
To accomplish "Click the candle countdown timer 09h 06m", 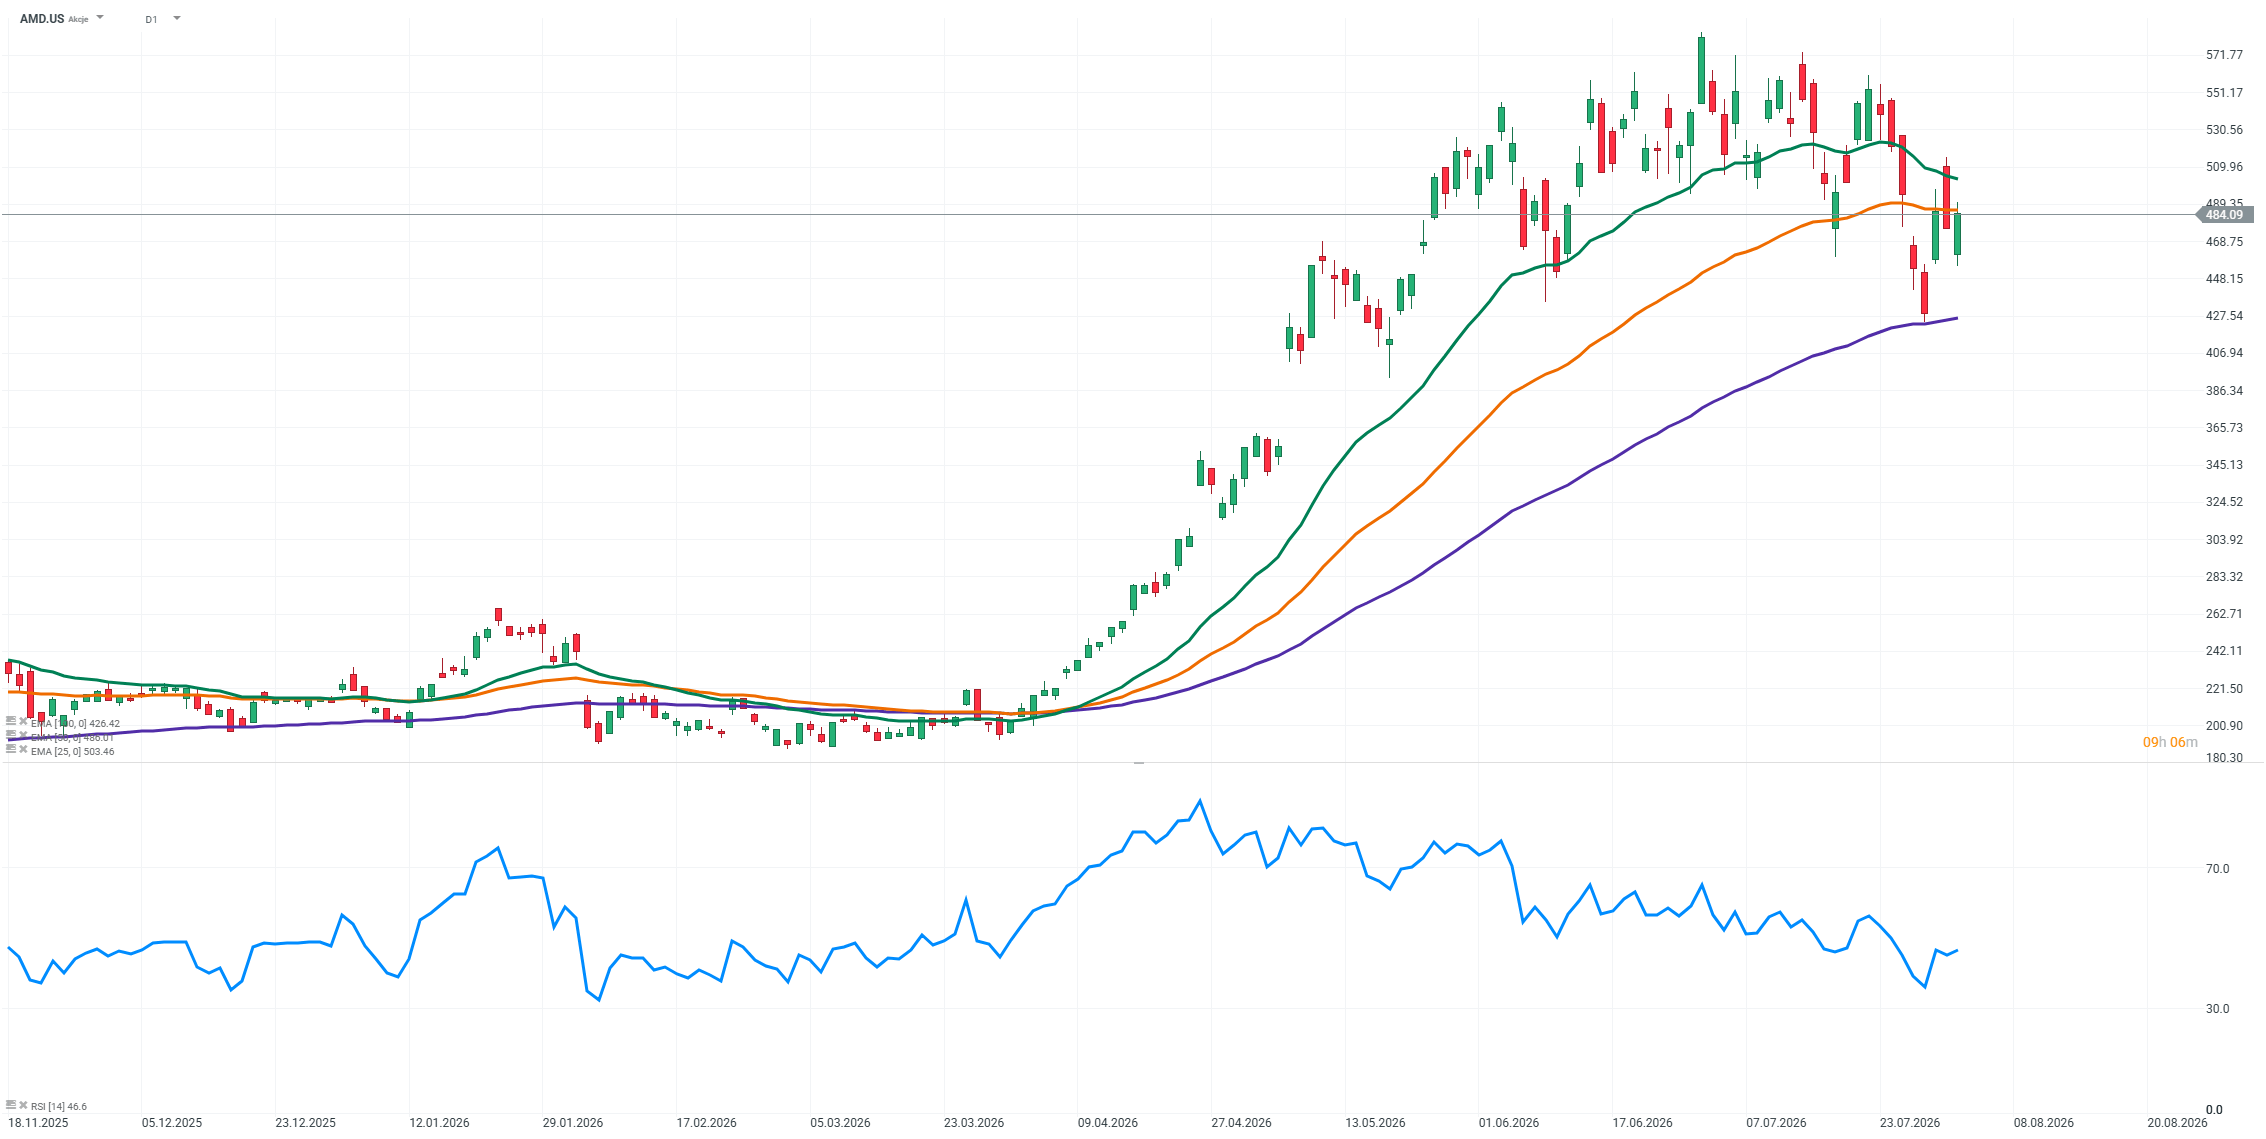I will (2170, 742).
